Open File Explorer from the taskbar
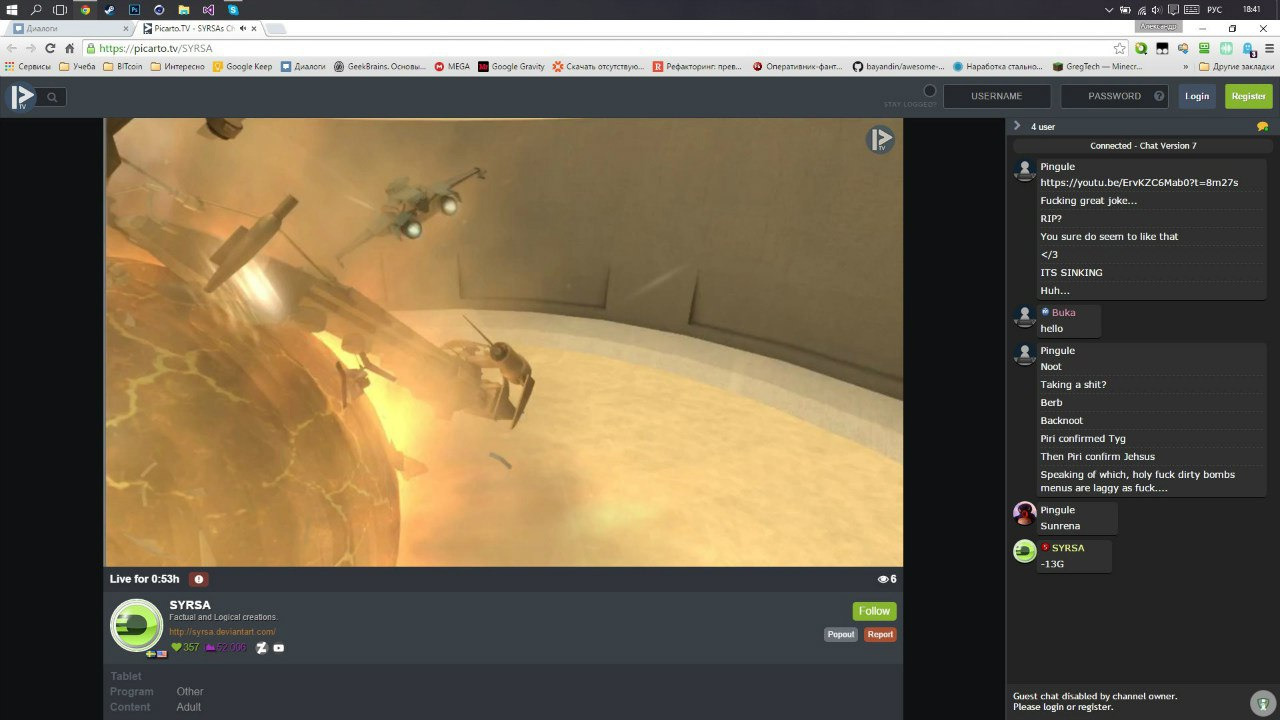The width and height of the screenshot is (1280, 720). (x=183, y=9)
